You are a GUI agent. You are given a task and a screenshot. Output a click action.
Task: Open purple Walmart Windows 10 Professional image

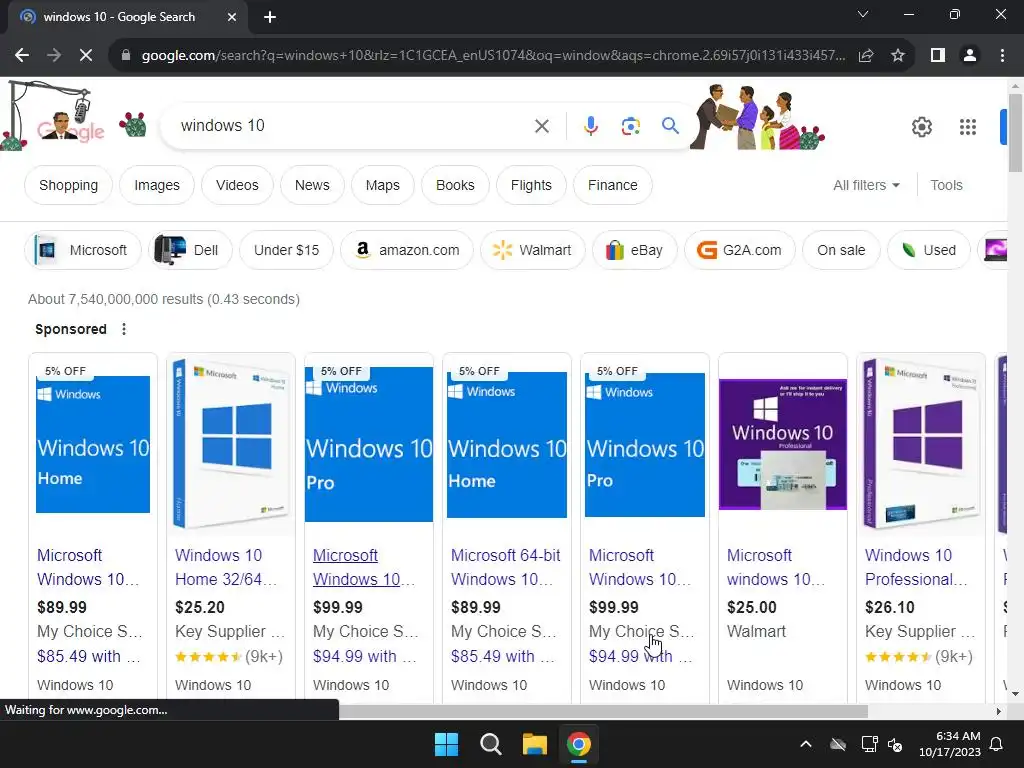click(x=782, y=444)
